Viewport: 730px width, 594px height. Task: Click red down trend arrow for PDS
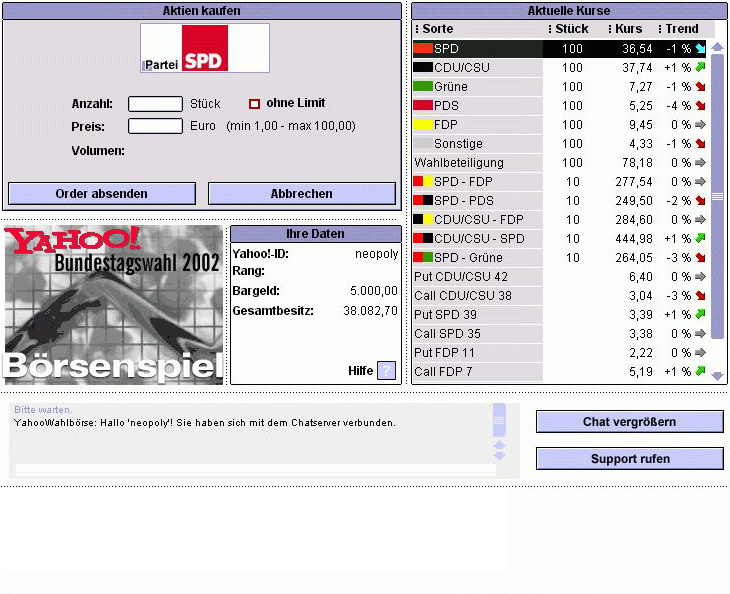click(700, 105)
